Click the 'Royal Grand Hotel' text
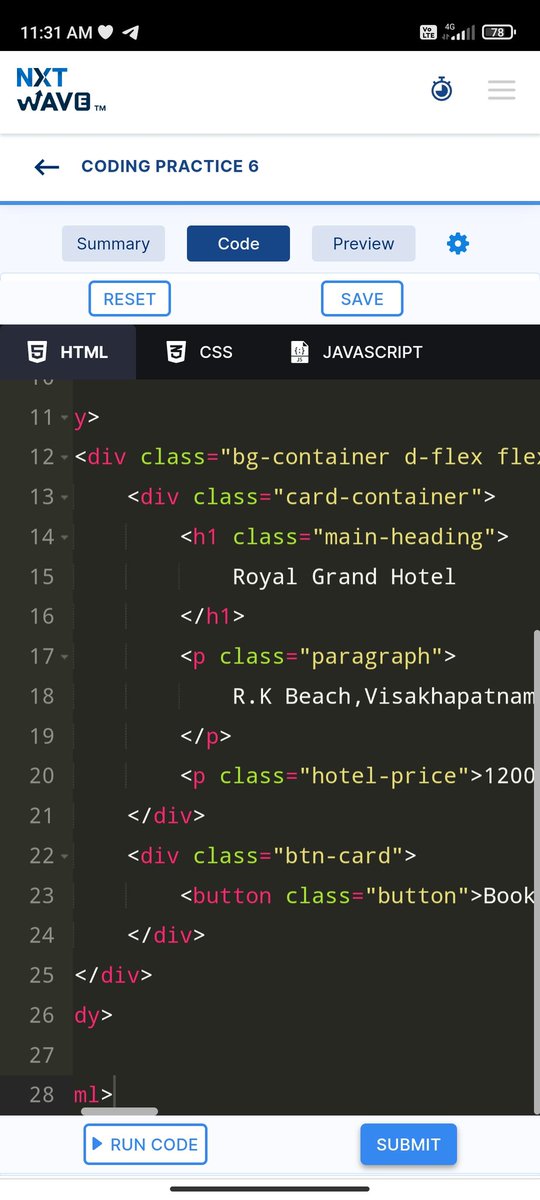The width and height of the screenshot is (540, 1200). 344,577
